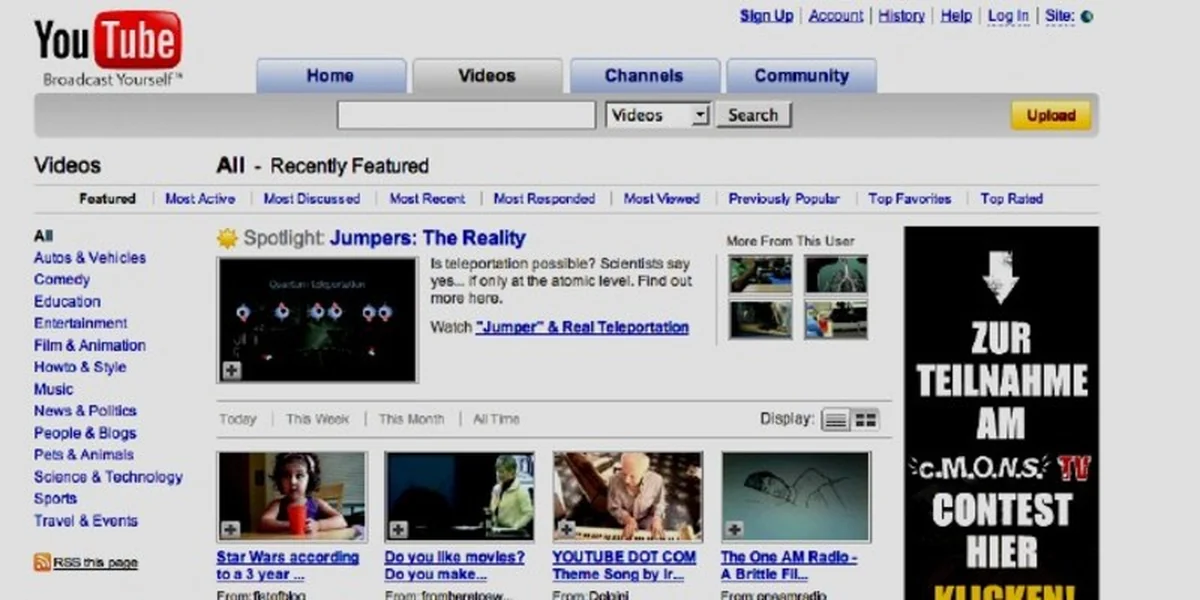Add Spotlight video to queue plus icon
The image size is (1200, 600).
[232, 370]
